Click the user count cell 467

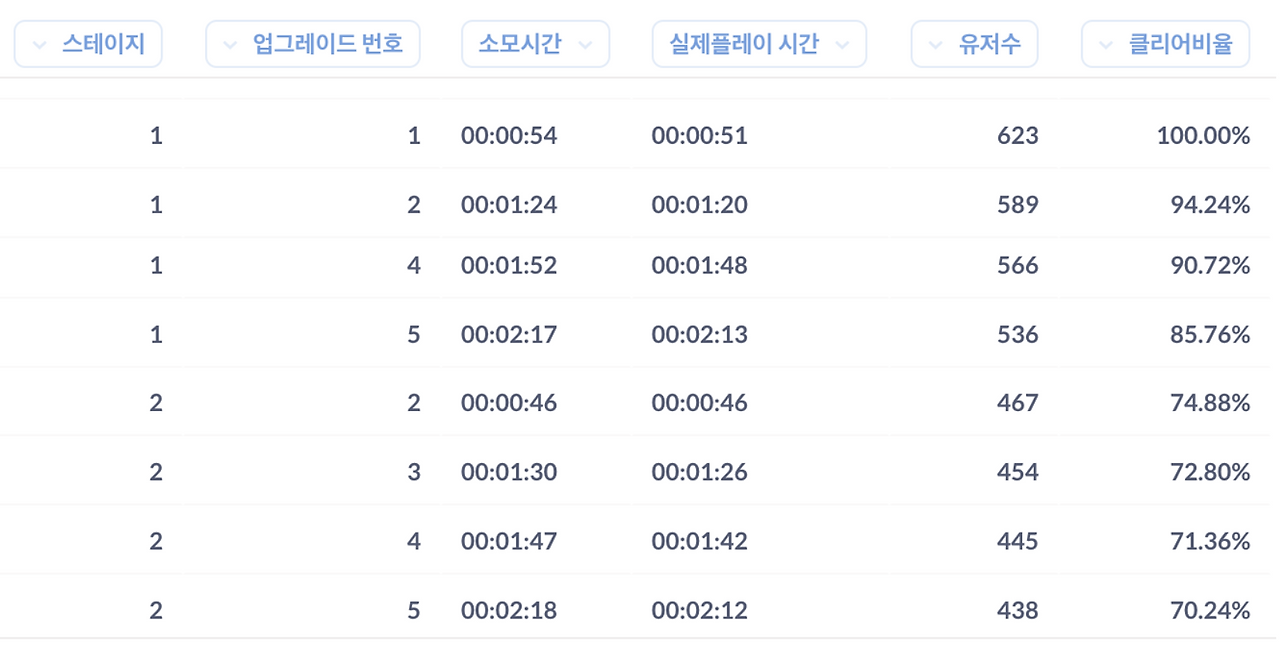point(1018,402)
